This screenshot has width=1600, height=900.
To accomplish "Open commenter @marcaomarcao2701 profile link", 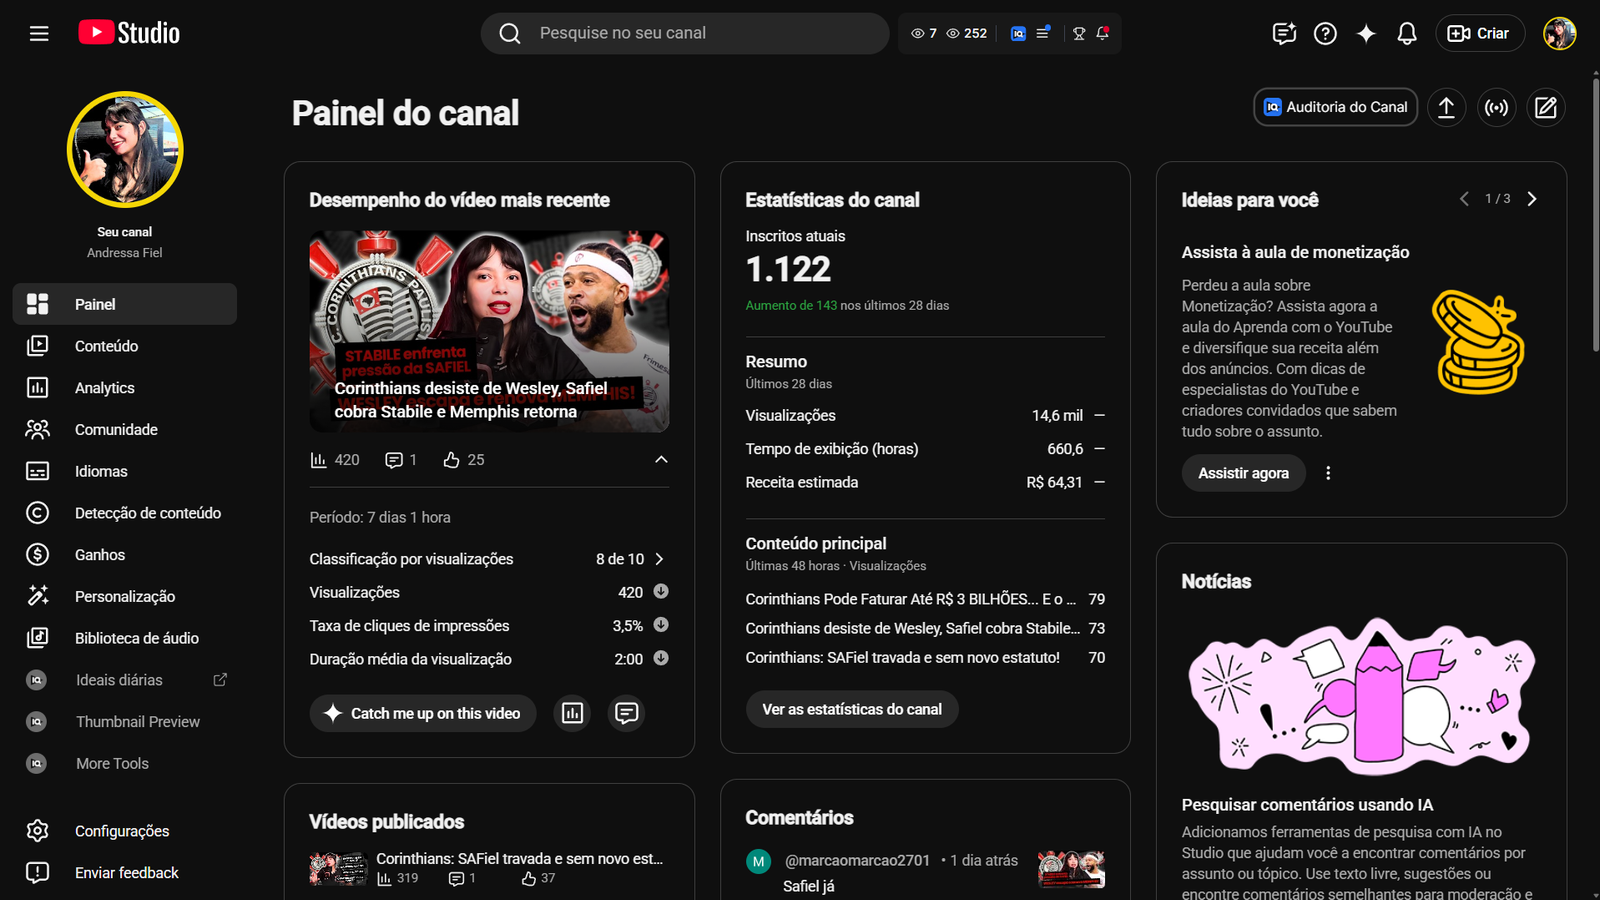I will pos(857,860).
